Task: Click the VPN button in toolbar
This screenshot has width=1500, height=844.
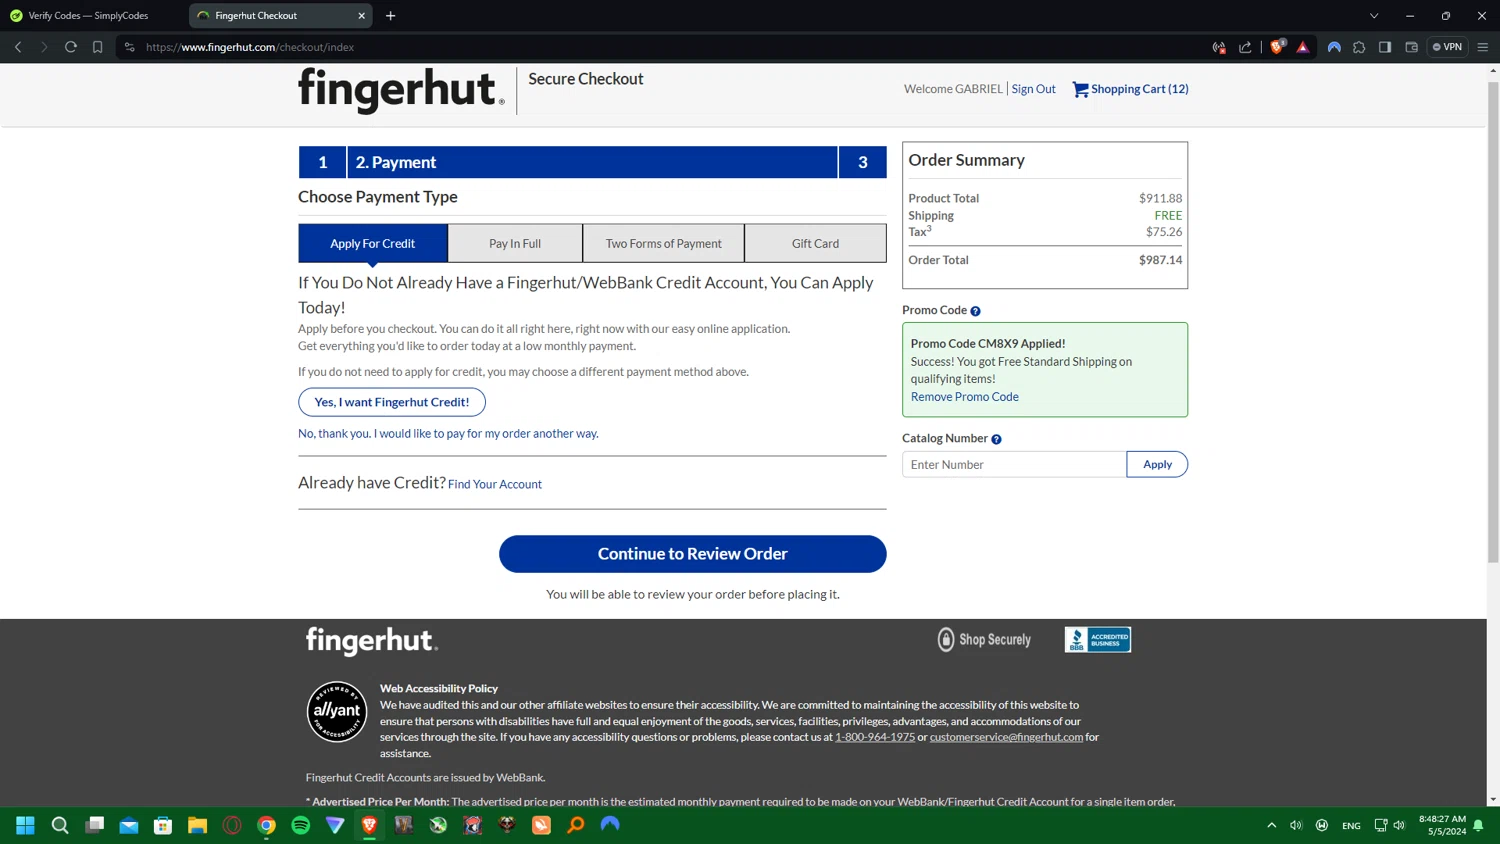Action: 1447,47
